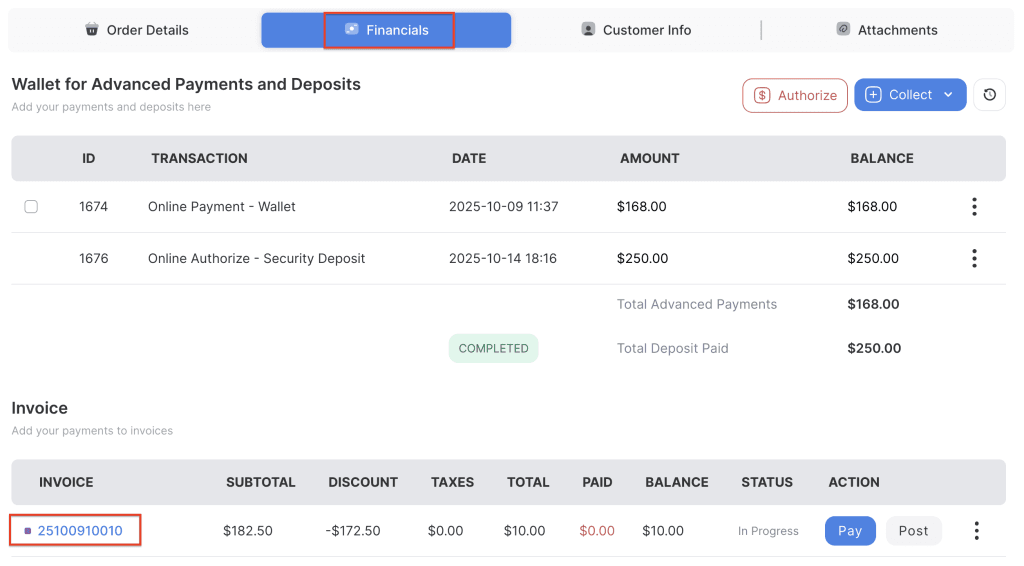
Task: Open three-dot menu for invoice 25100910010
Action: pos(976,531)
